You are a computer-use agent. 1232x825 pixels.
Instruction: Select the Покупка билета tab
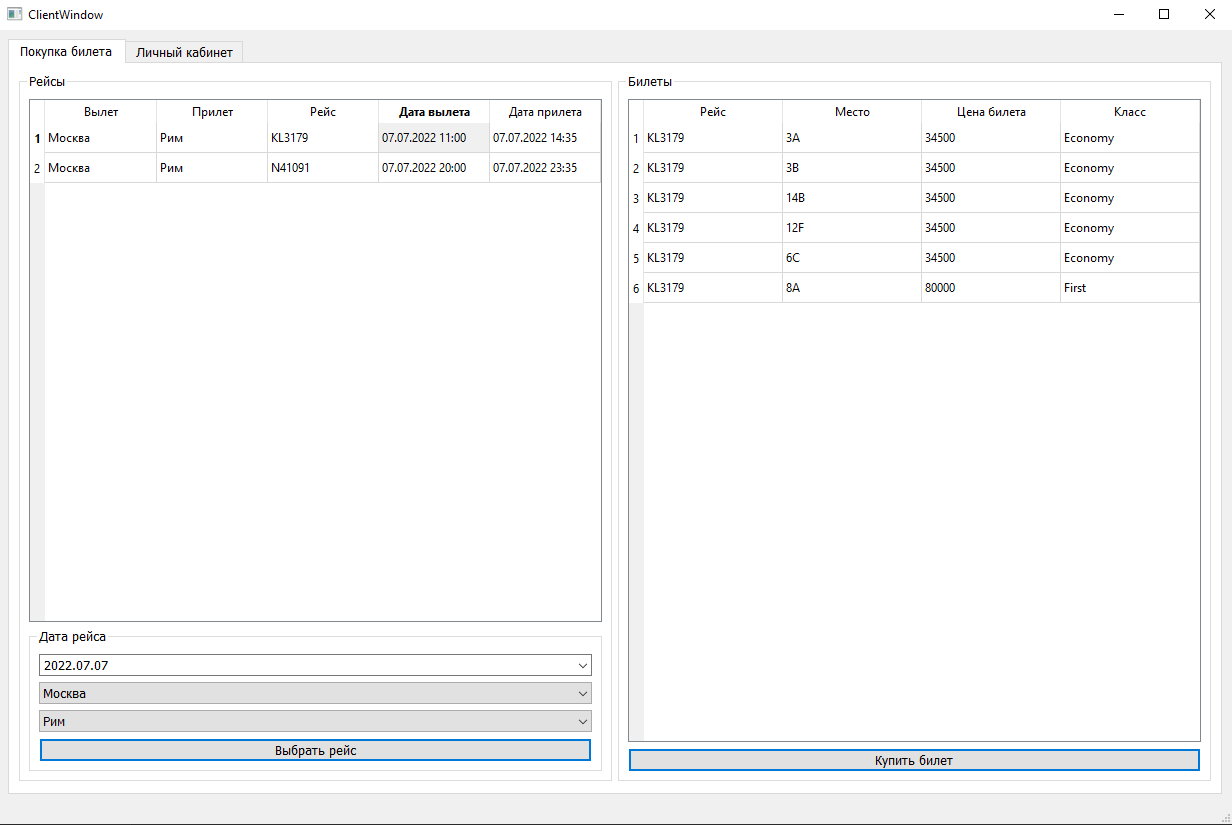point(66,51)
